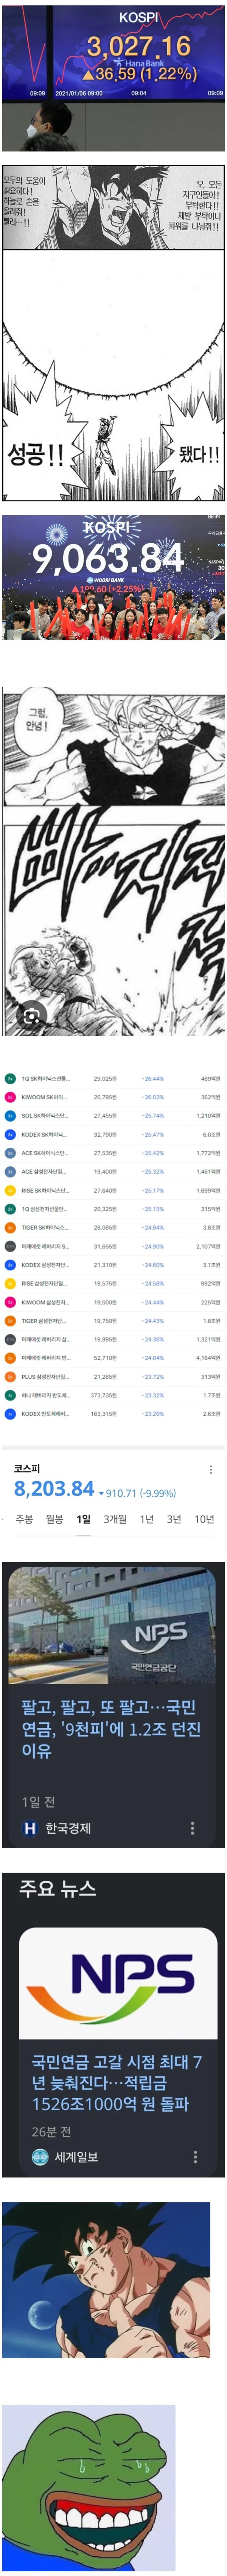
Task: Select the 1Q 삼성전자선물 20,325원 row
Action: (x=113, y=1208)
